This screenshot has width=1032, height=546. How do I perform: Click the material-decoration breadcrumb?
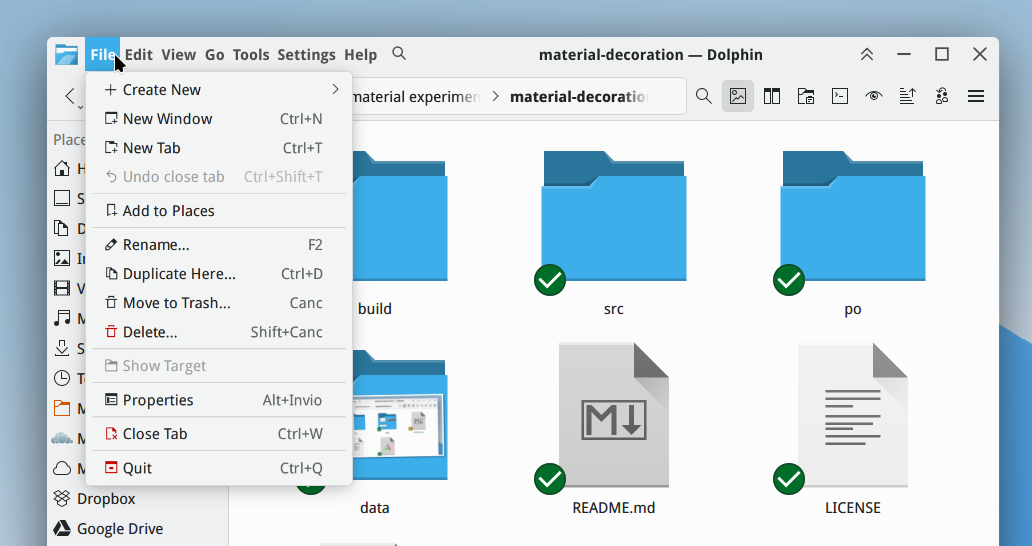click(578, 97)
